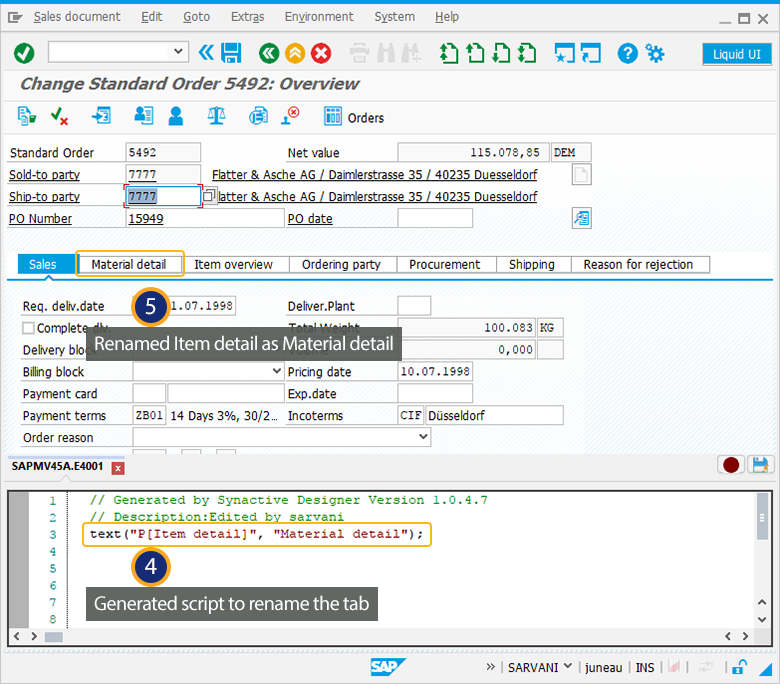Click the green checkmark Enter icon
The width and height of the screenshot is (780, 684).
[24, 53]
